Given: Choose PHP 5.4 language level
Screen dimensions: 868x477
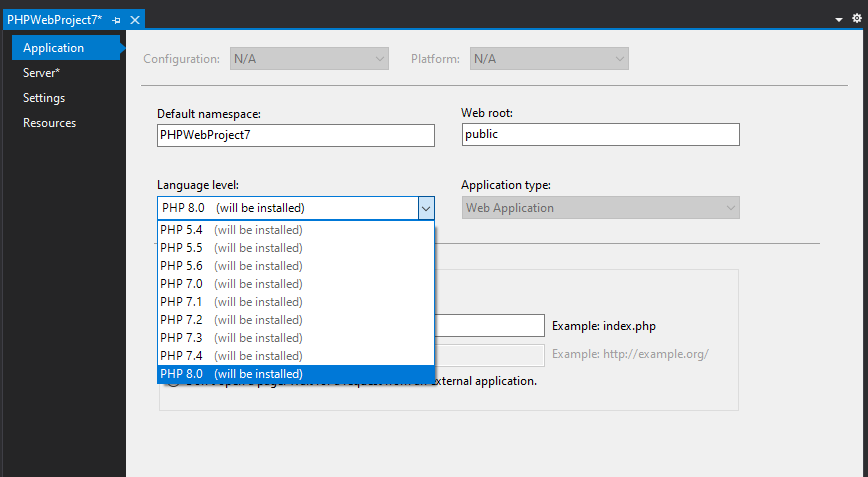Looking at the screenshot, I should 296,230.
